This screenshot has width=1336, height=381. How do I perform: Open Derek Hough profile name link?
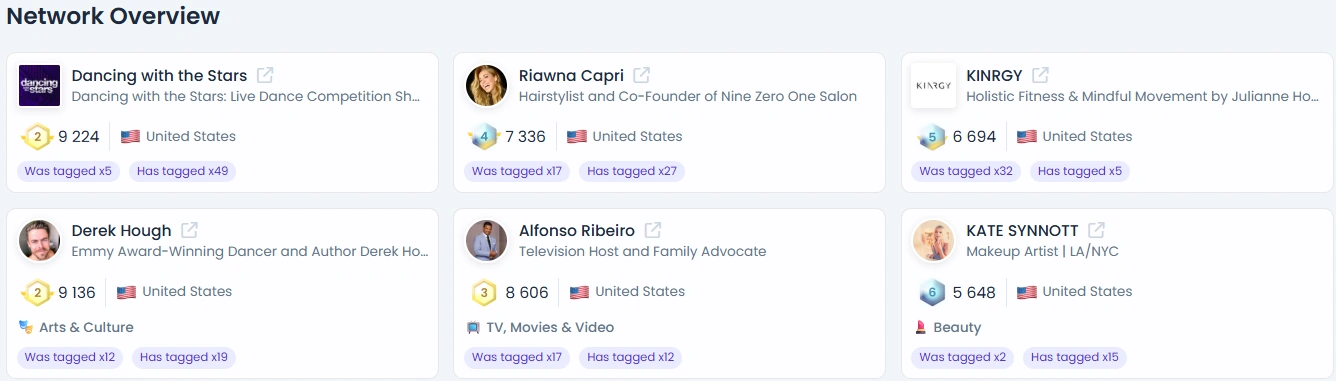pyautogui.click(x=122, y=231)
